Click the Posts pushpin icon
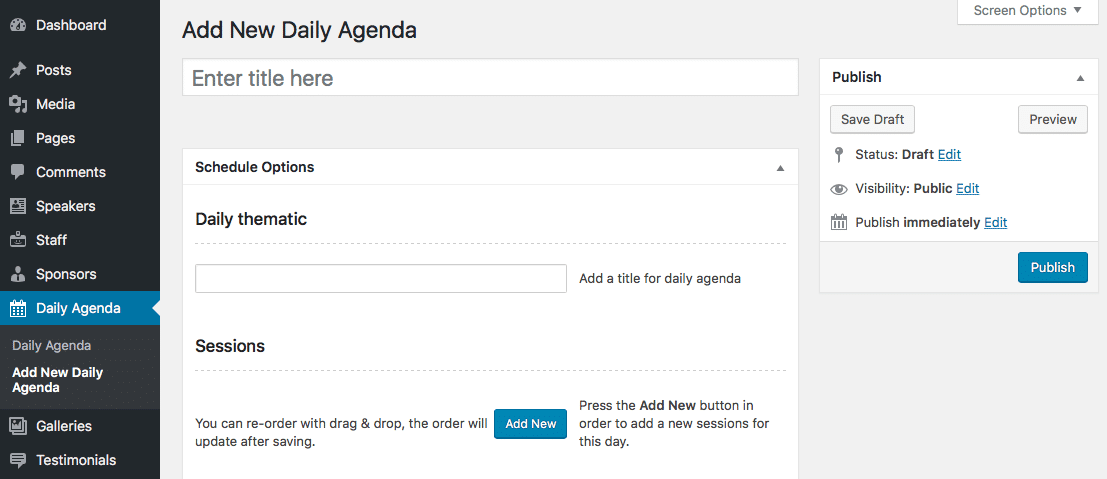Image resolution: width=1107 pixels, height=479 pixels. point(18,71)
